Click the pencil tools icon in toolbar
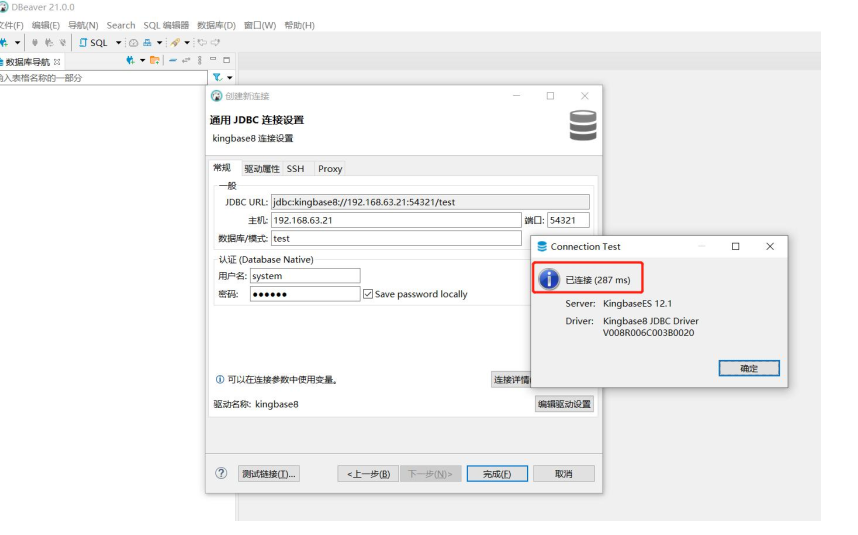Screen dimensions: 858x535 [175, 43]
